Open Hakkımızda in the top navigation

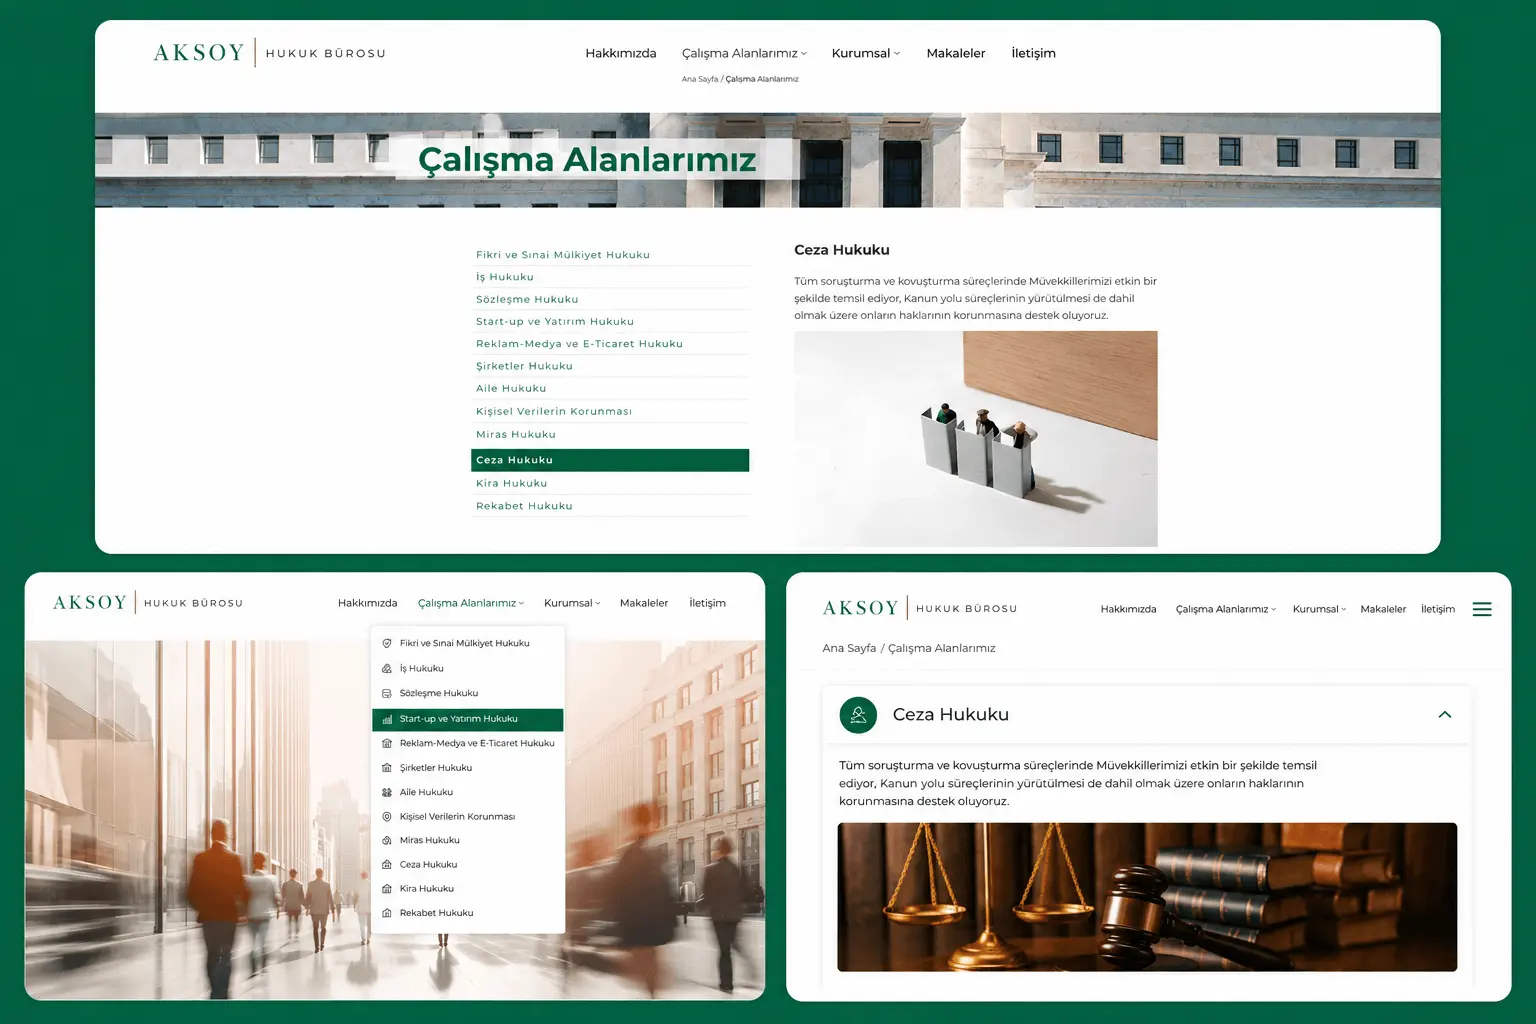[621, 53]
